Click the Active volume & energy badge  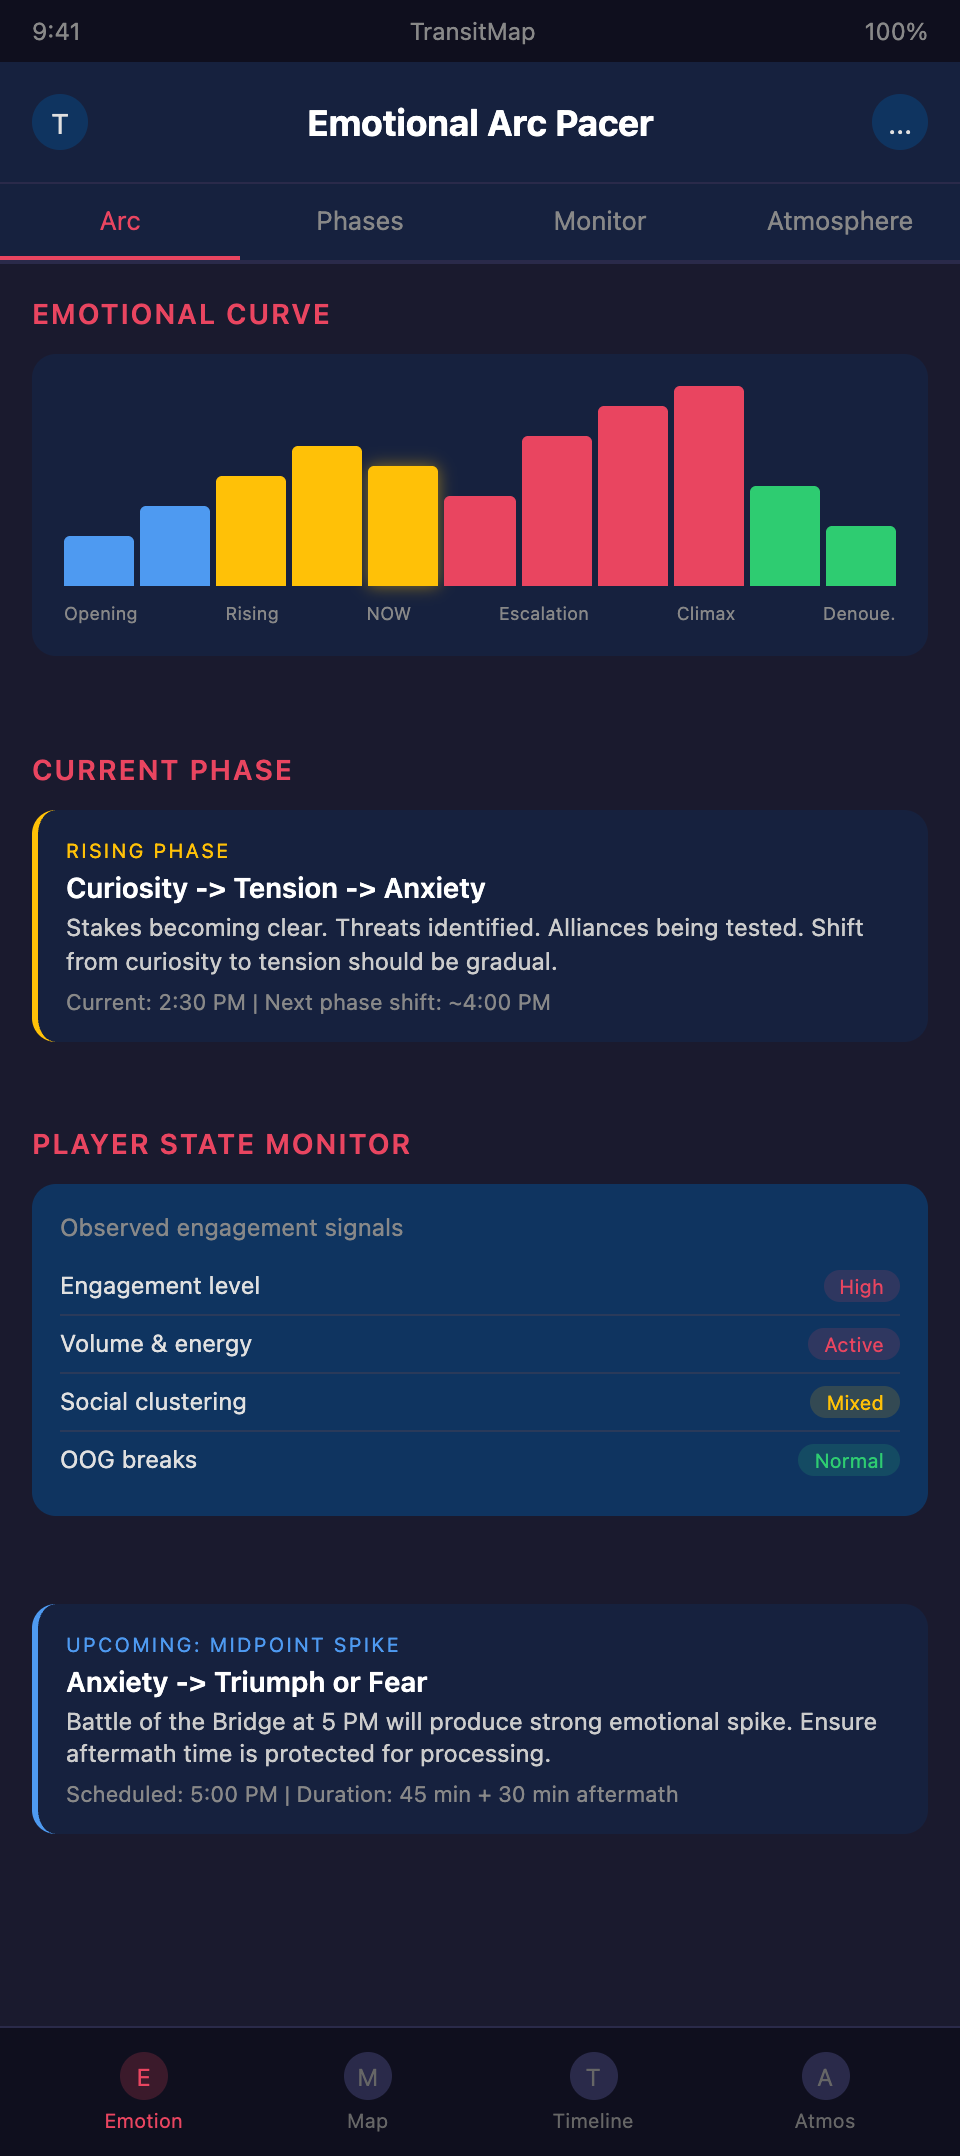[x=853, y=1345]
